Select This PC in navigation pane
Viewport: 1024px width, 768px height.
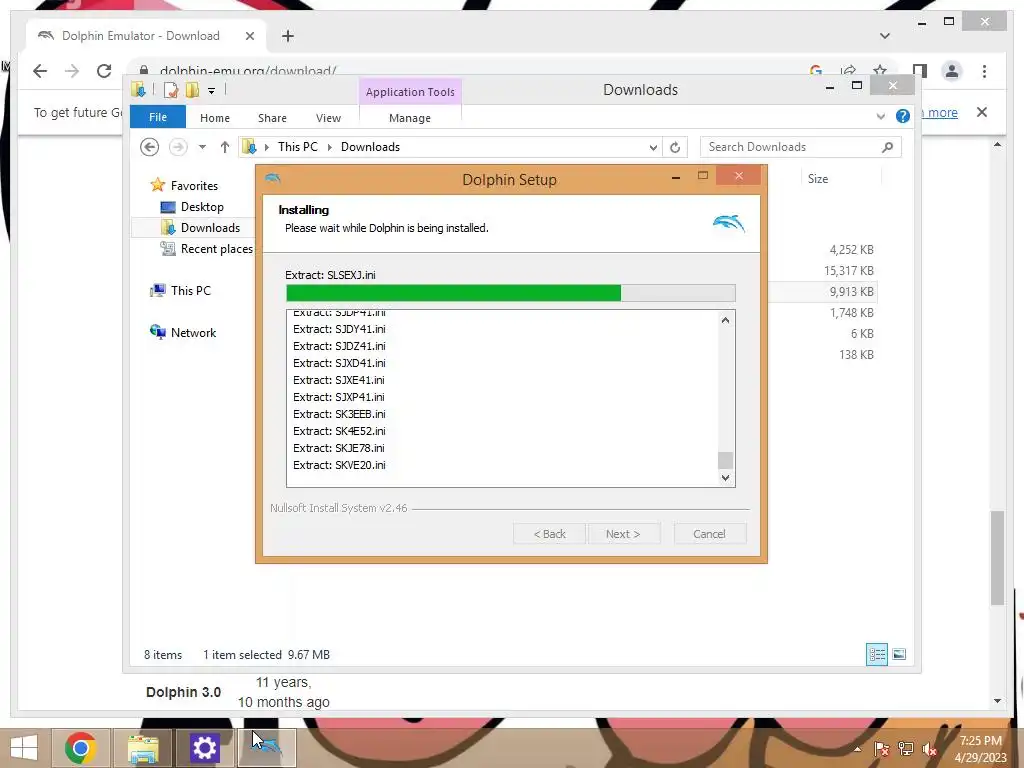coord(191,291)
